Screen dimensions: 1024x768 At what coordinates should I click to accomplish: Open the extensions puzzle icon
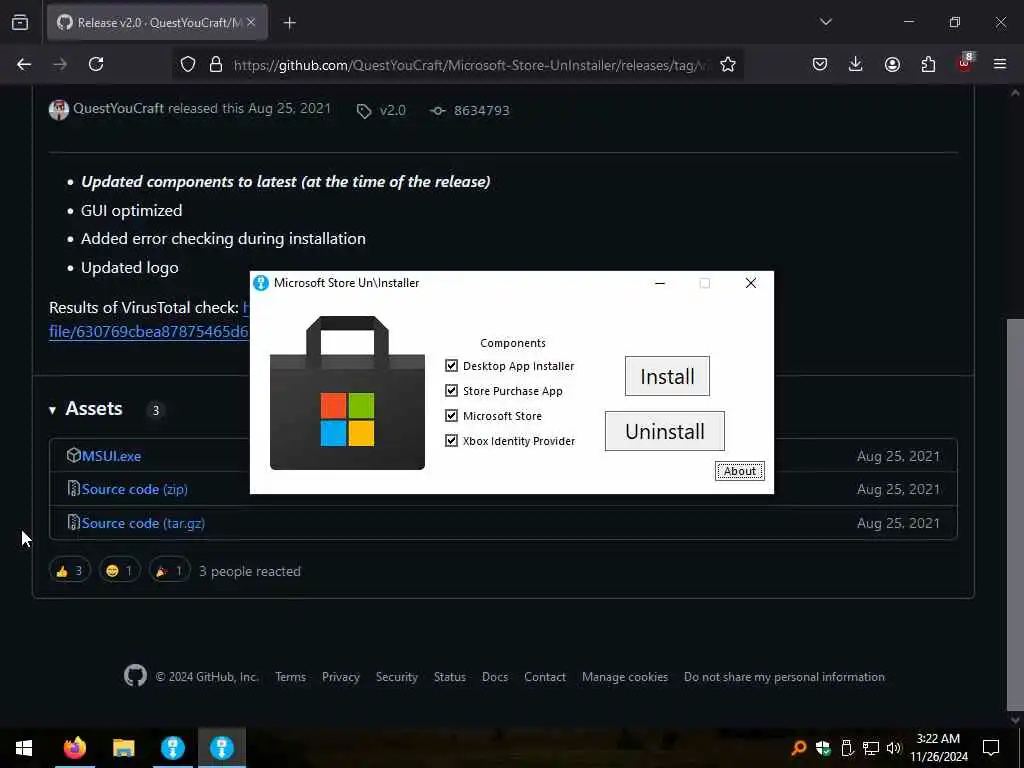[928, 64]
